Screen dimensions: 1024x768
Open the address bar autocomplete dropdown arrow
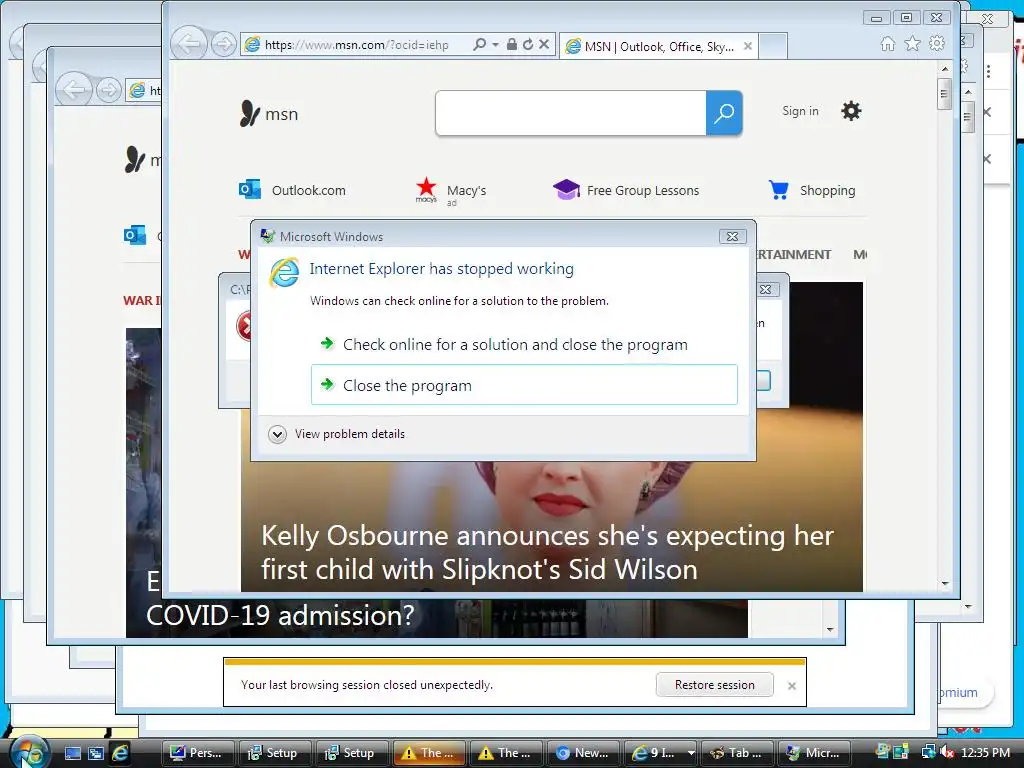495,44
